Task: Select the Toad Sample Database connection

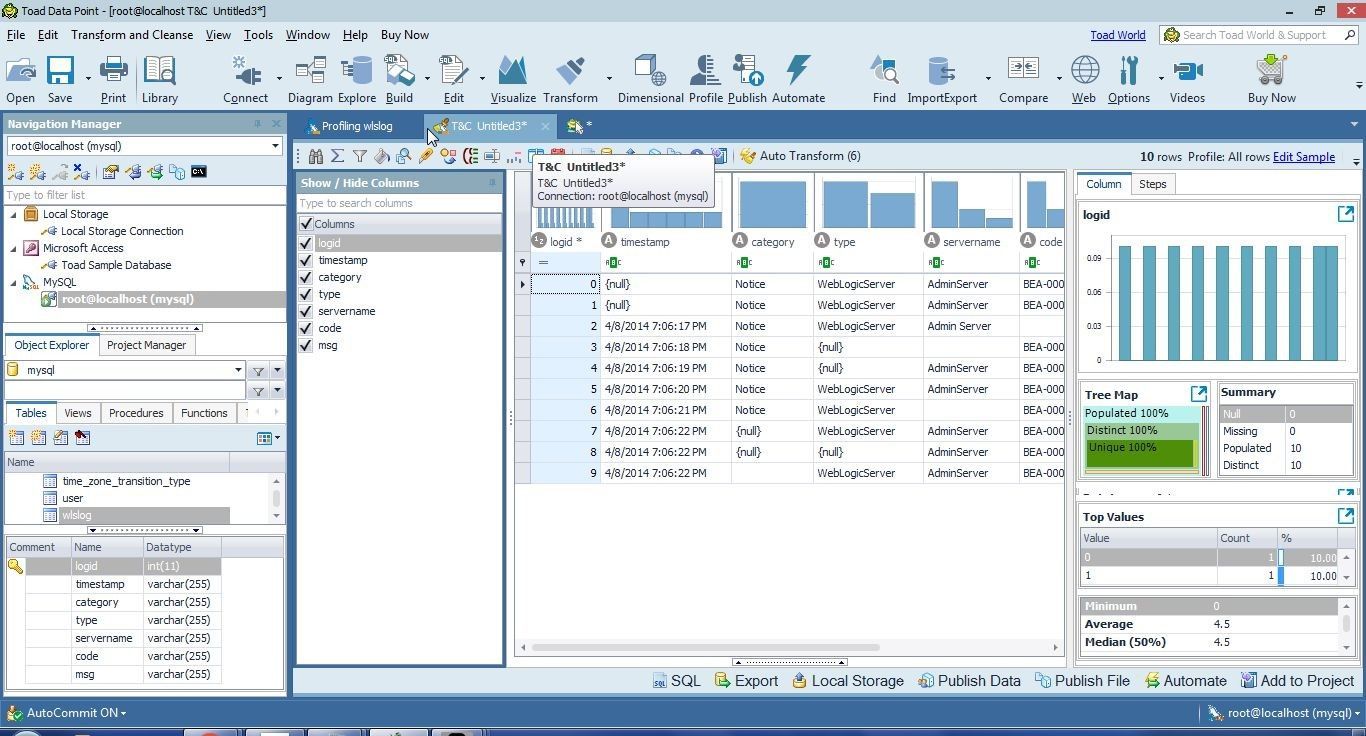Action: click(x=116, y=265)
